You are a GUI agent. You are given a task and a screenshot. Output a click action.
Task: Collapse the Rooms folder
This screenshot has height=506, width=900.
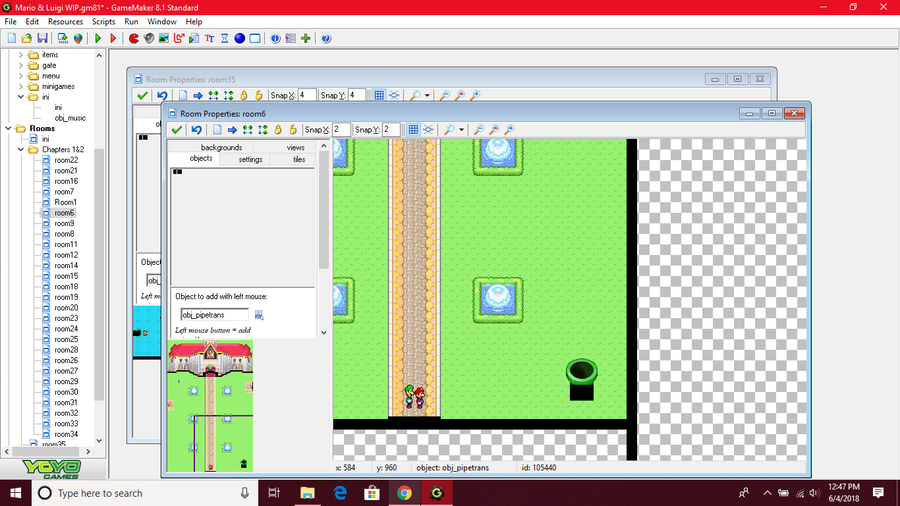9,129
